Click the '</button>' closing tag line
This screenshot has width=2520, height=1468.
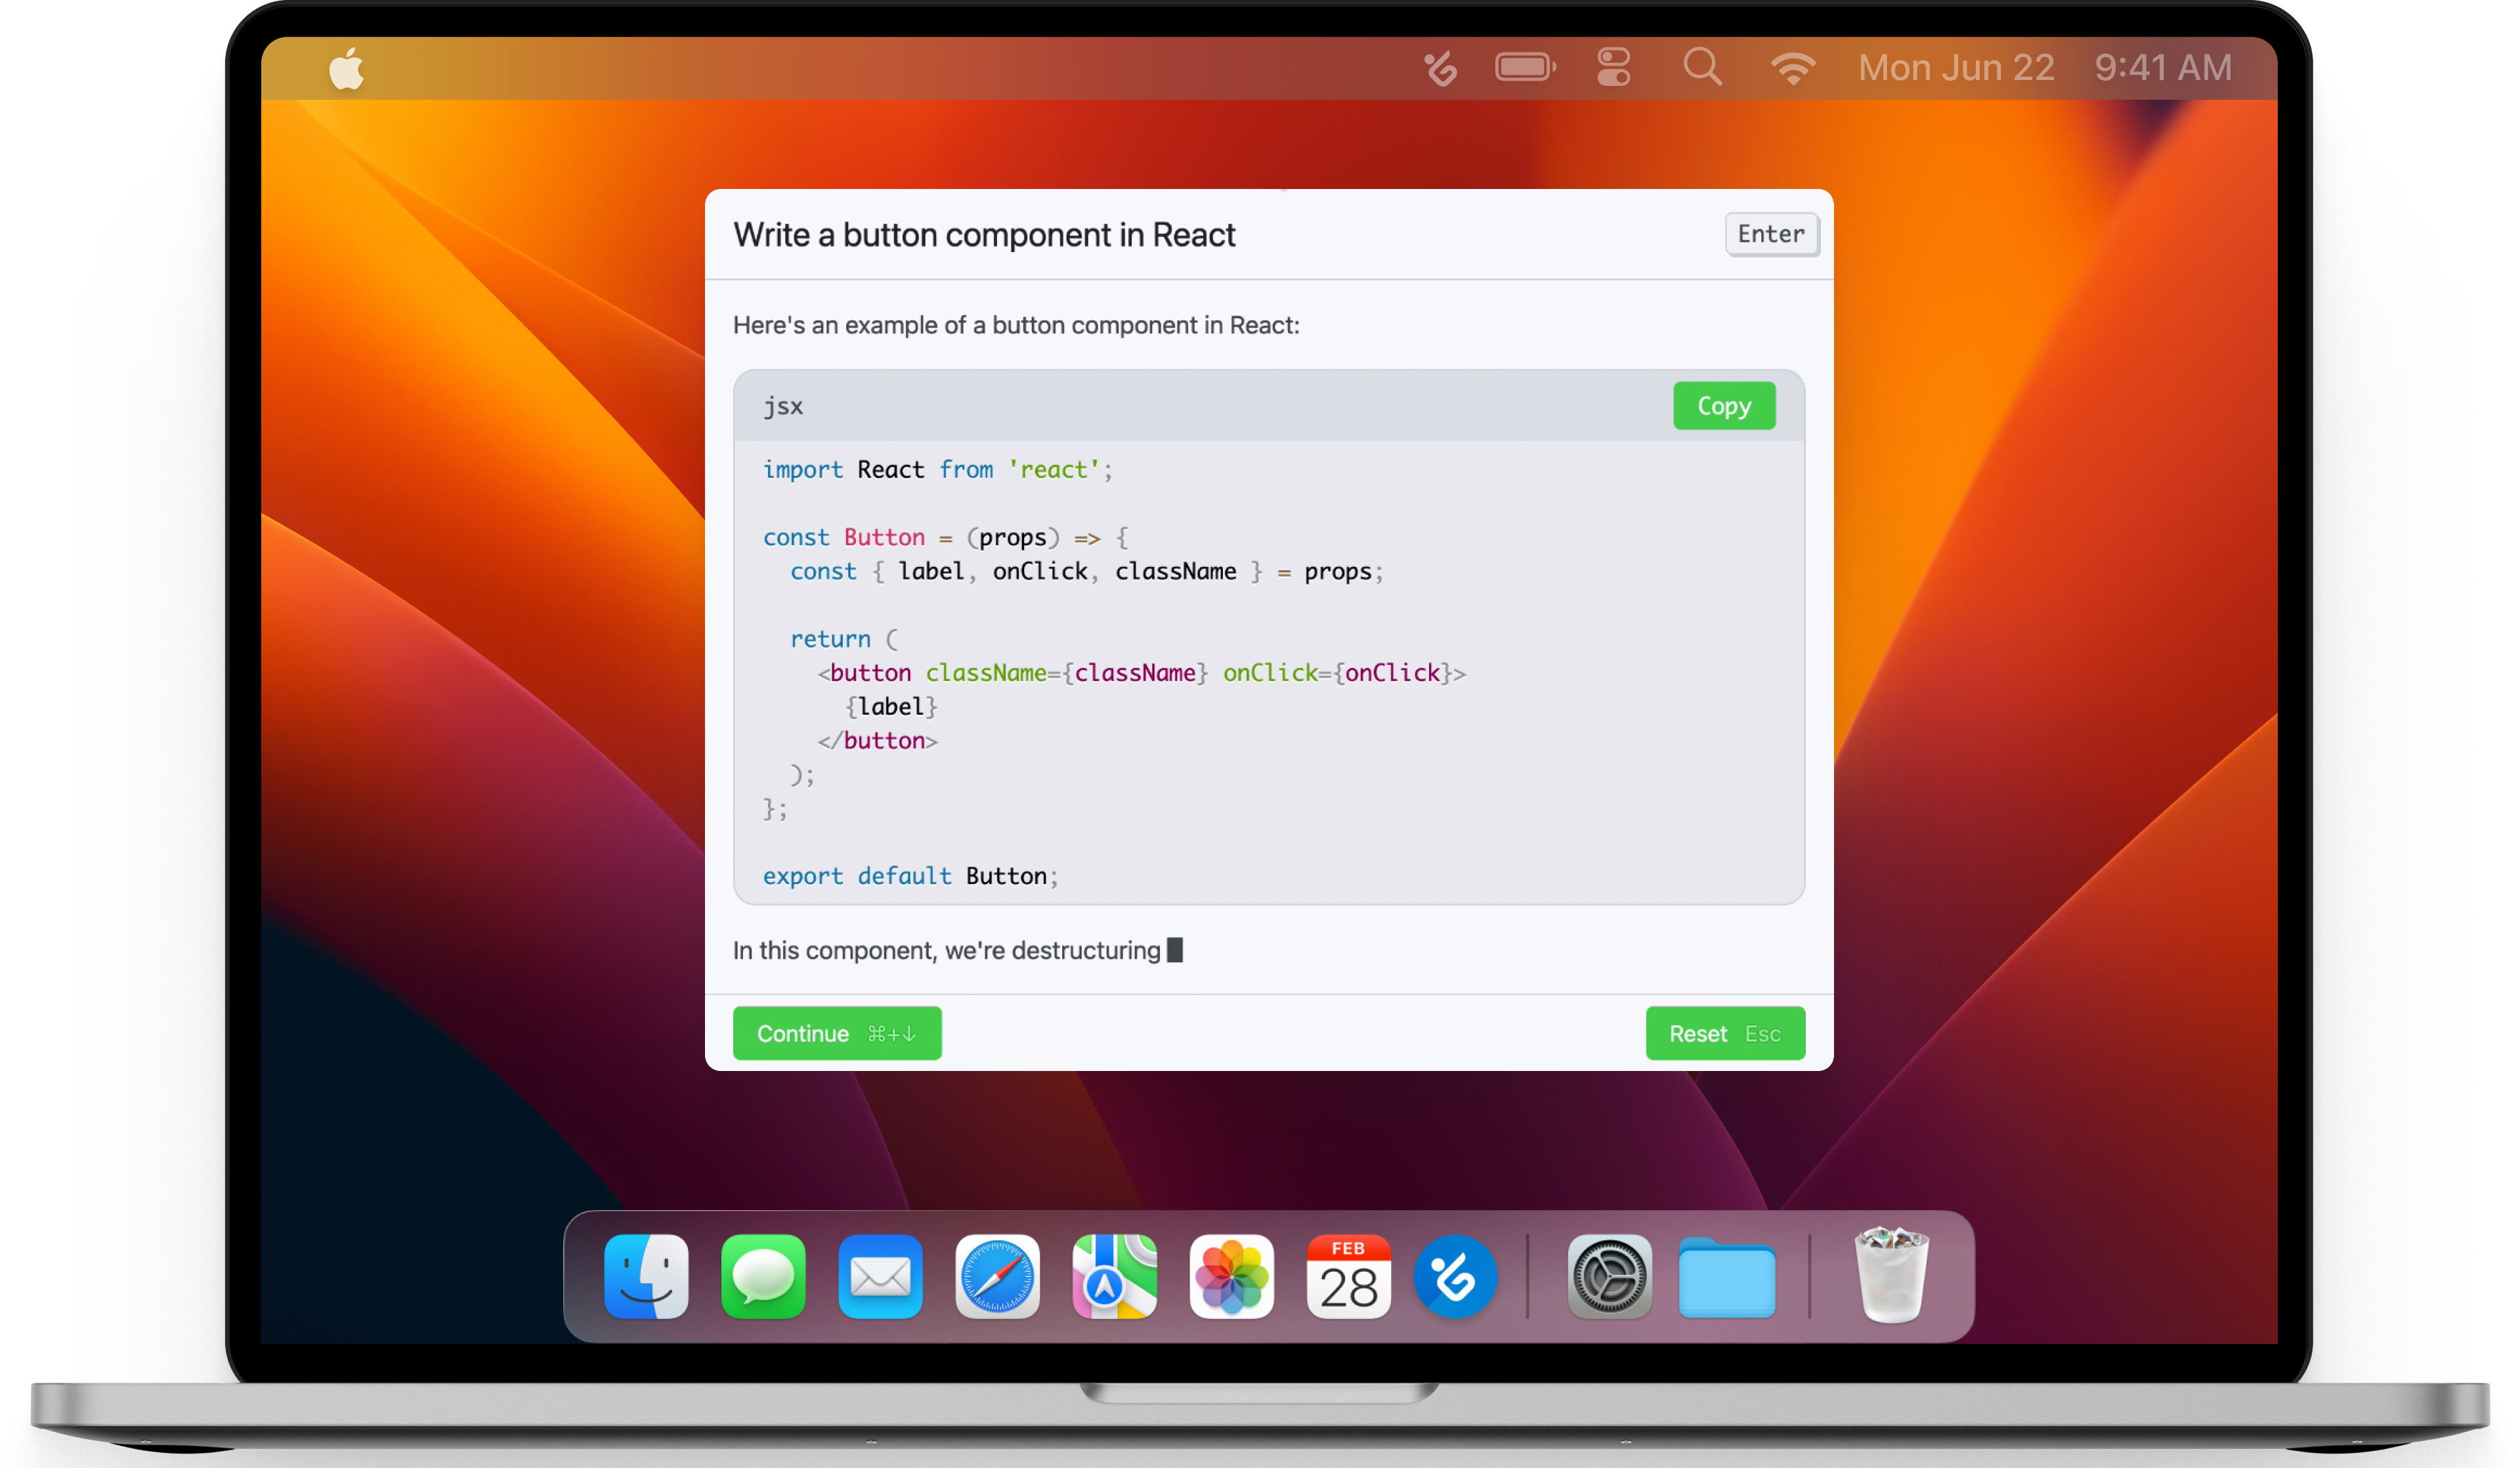877,741
